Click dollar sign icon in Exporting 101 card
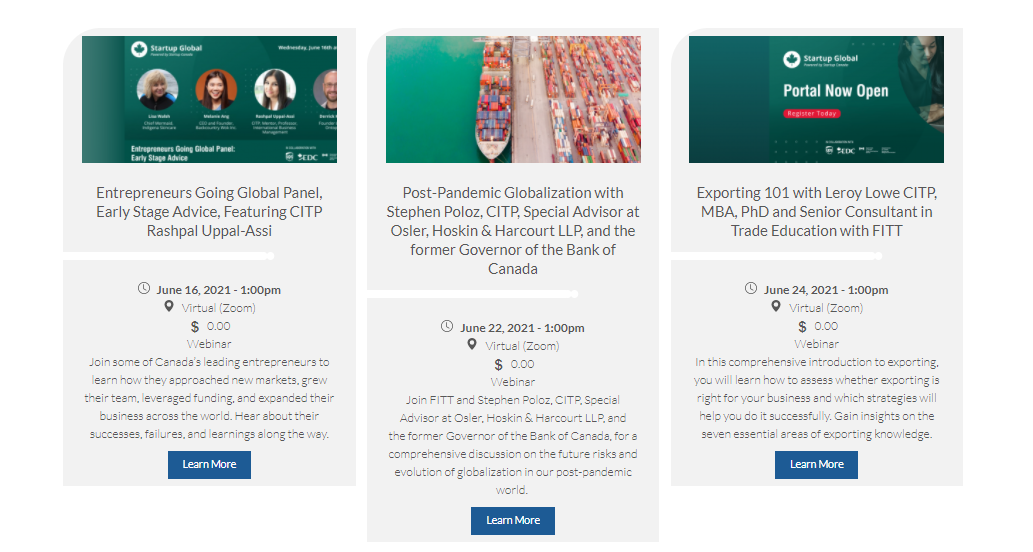Screen dimensions: 1033x552 coord(802,326)
